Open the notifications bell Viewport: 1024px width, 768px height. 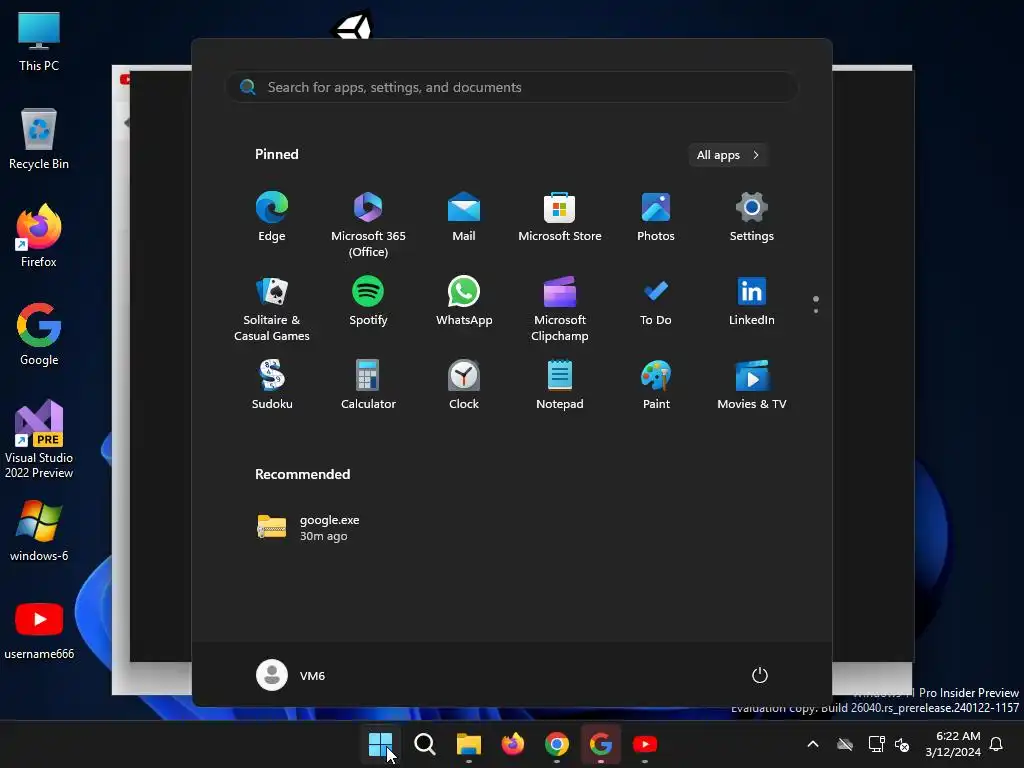coord(997,744)
